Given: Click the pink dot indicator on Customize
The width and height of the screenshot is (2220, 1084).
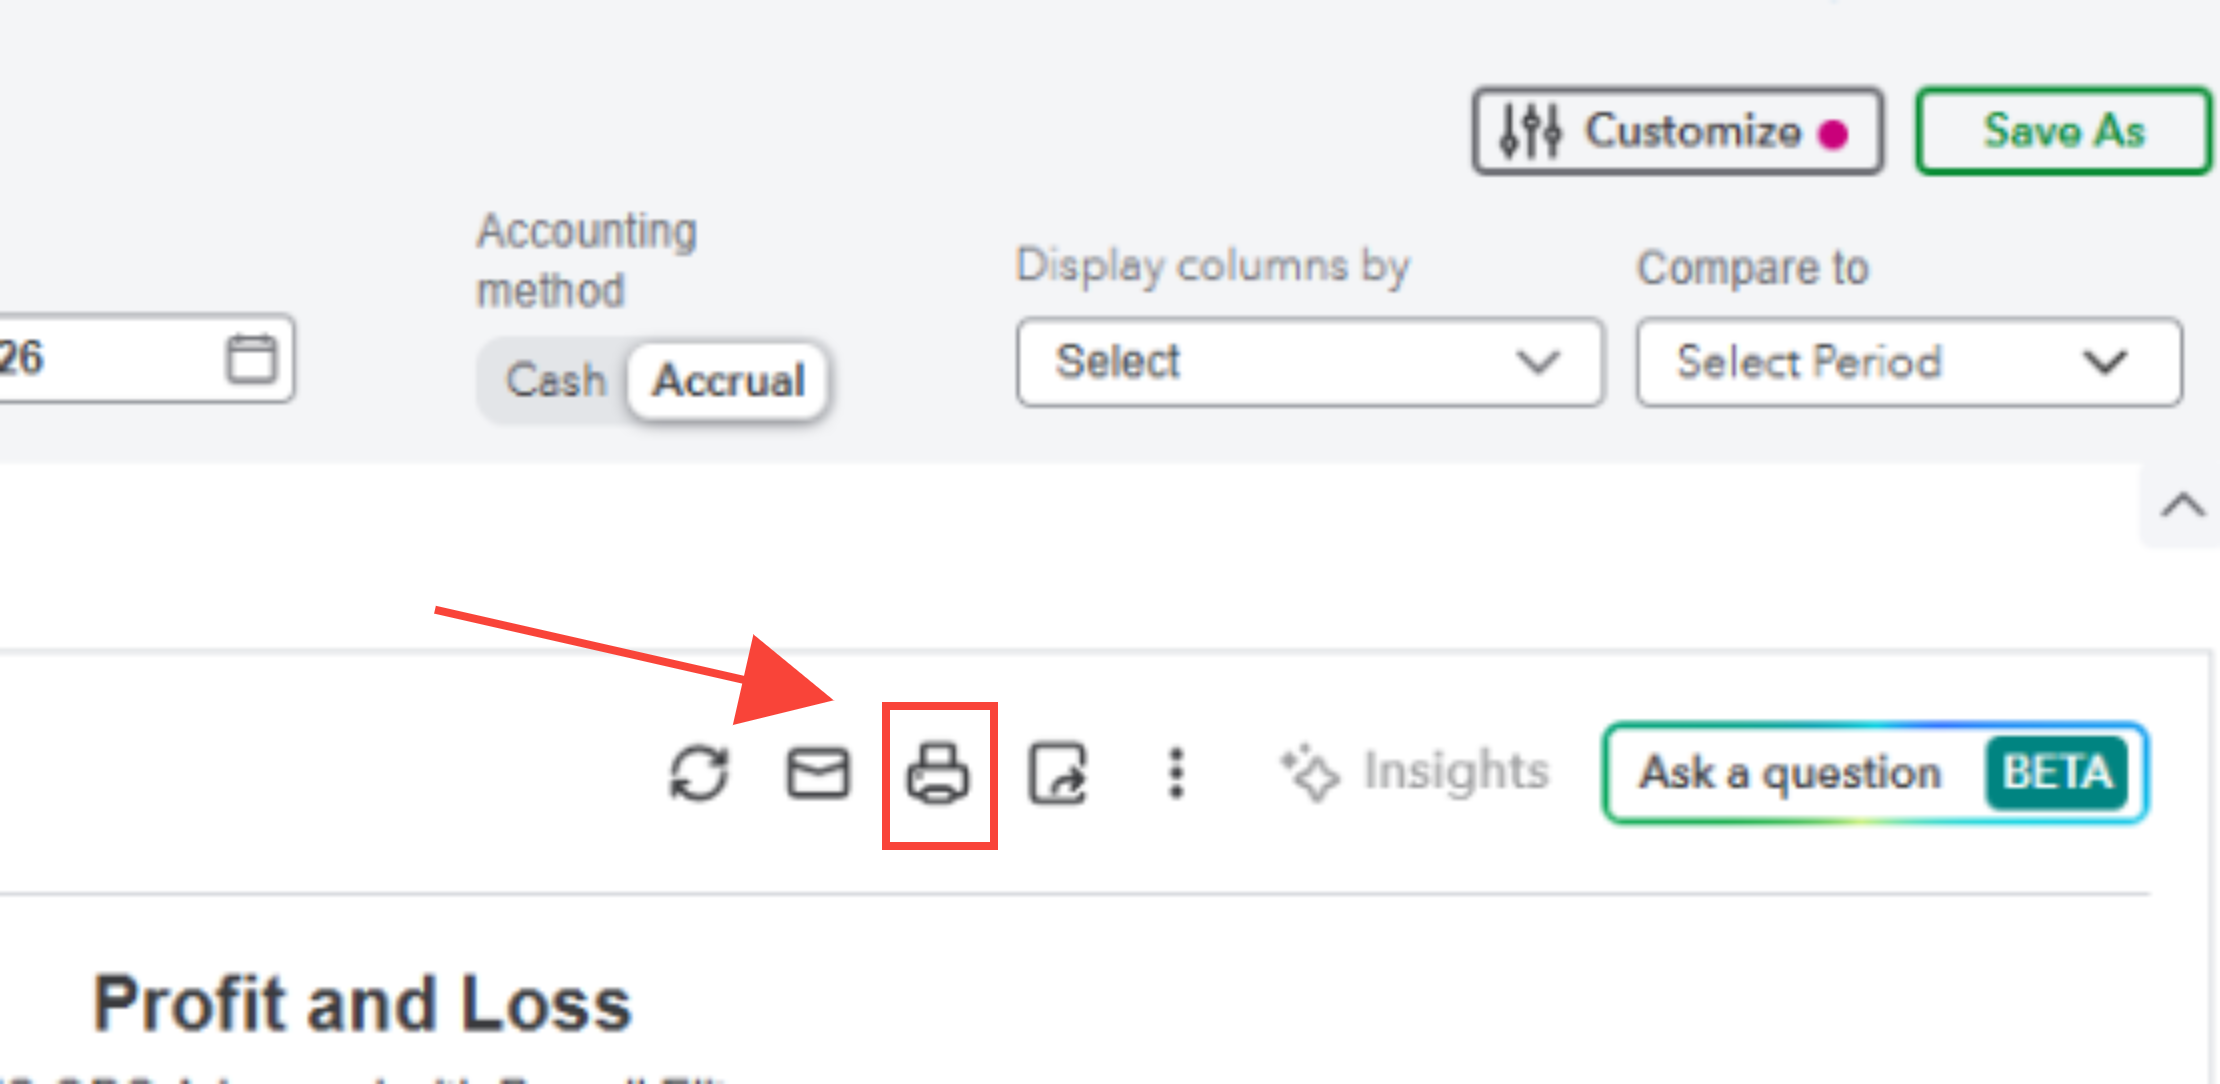Looking at the screenshot, I should 1833,134.
